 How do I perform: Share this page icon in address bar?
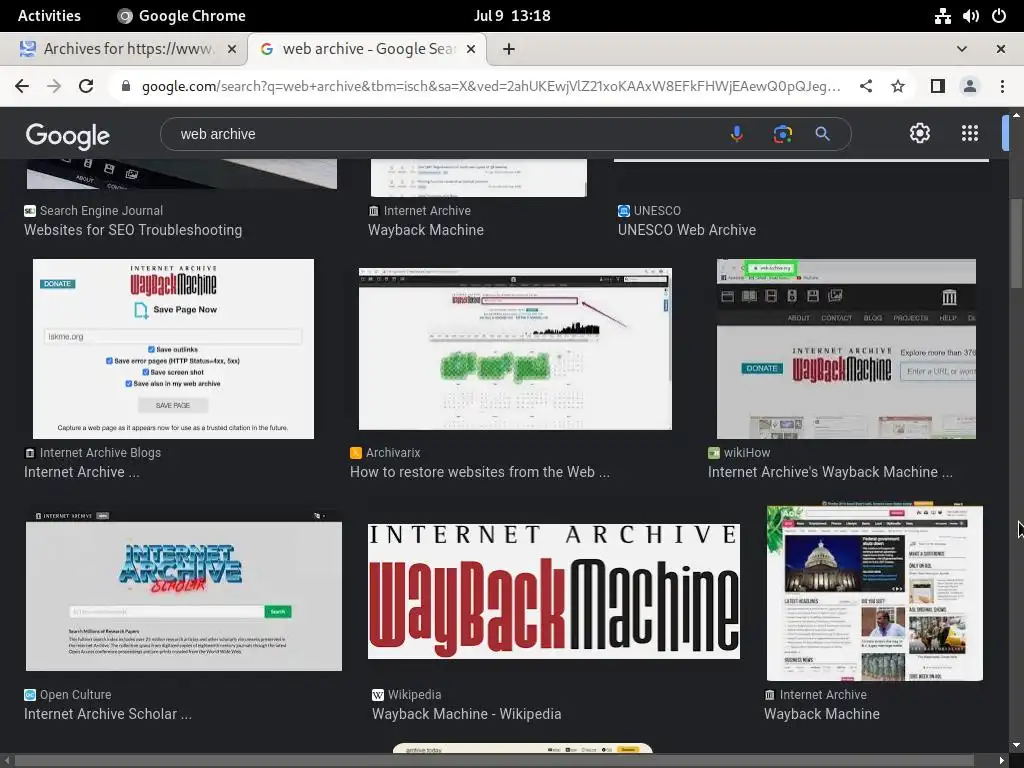866,86
